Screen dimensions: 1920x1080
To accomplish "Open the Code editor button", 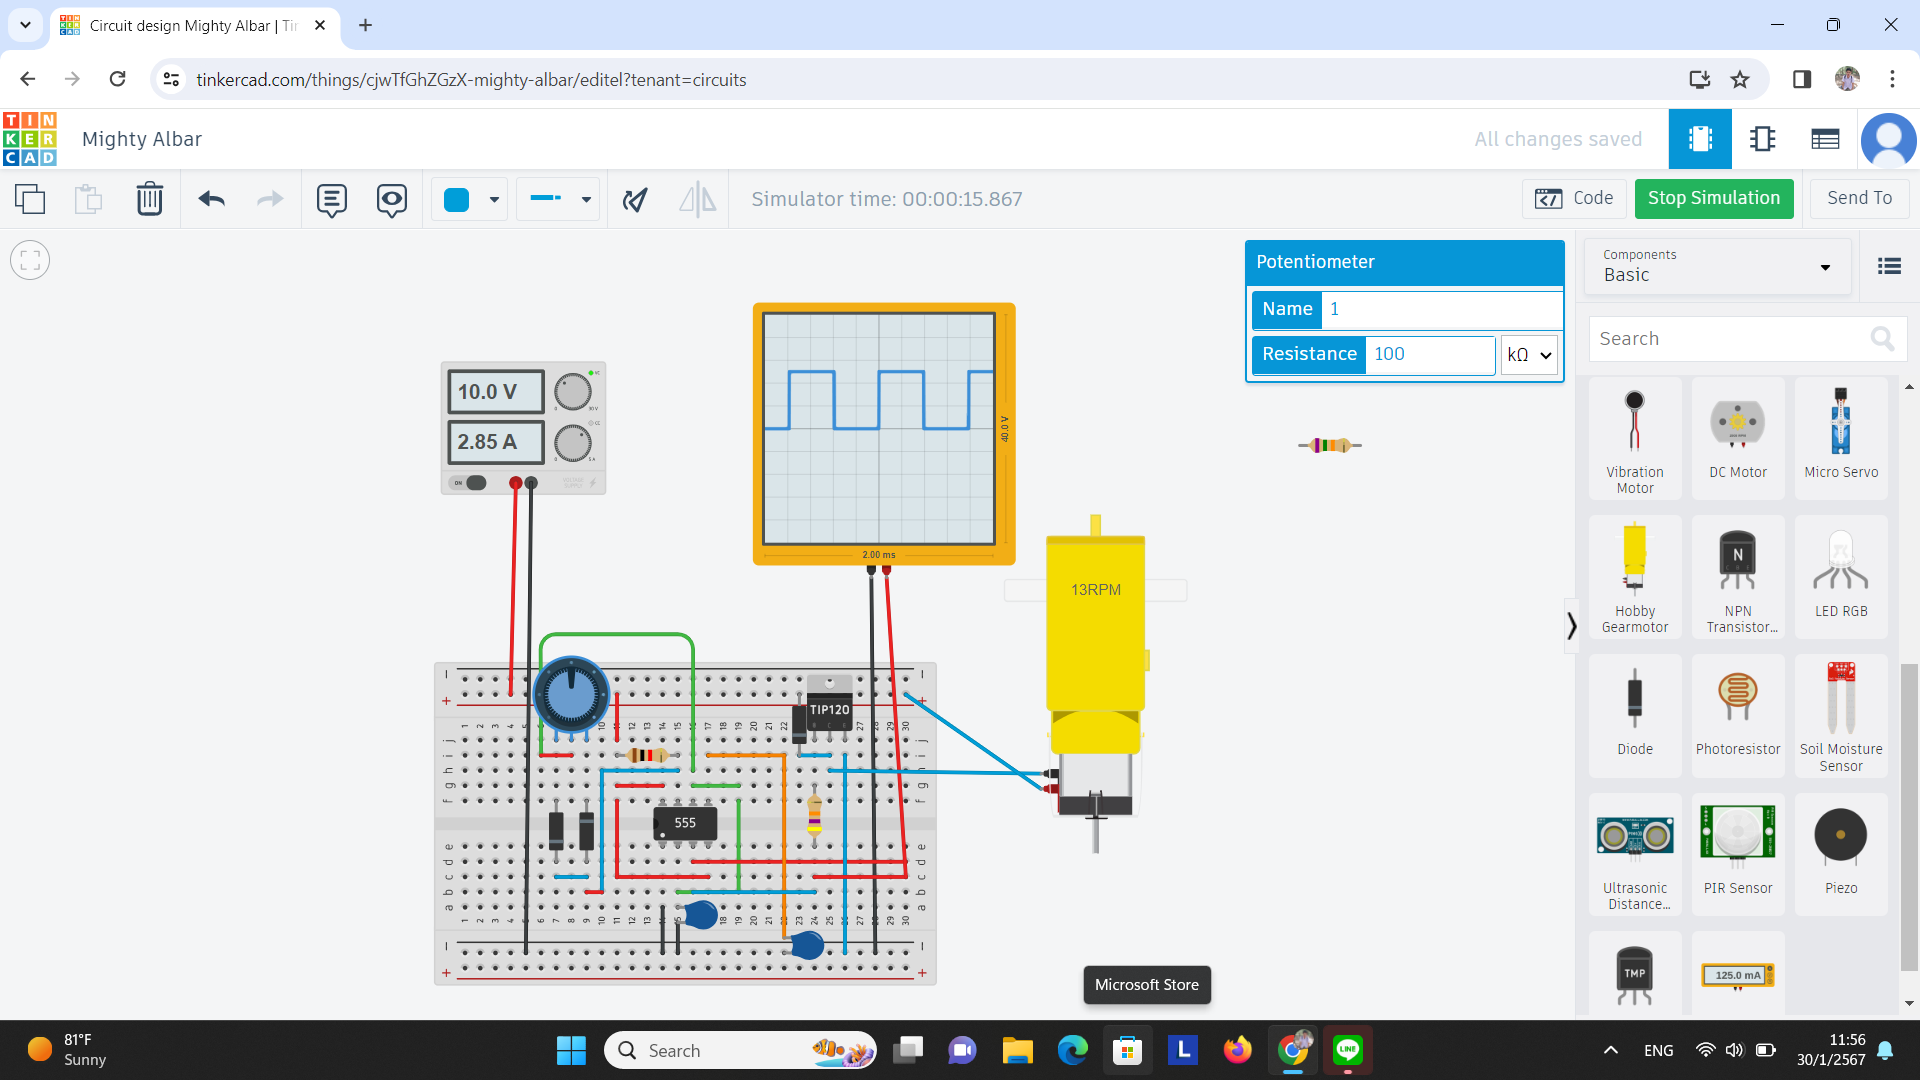I will click(1574, 198).
